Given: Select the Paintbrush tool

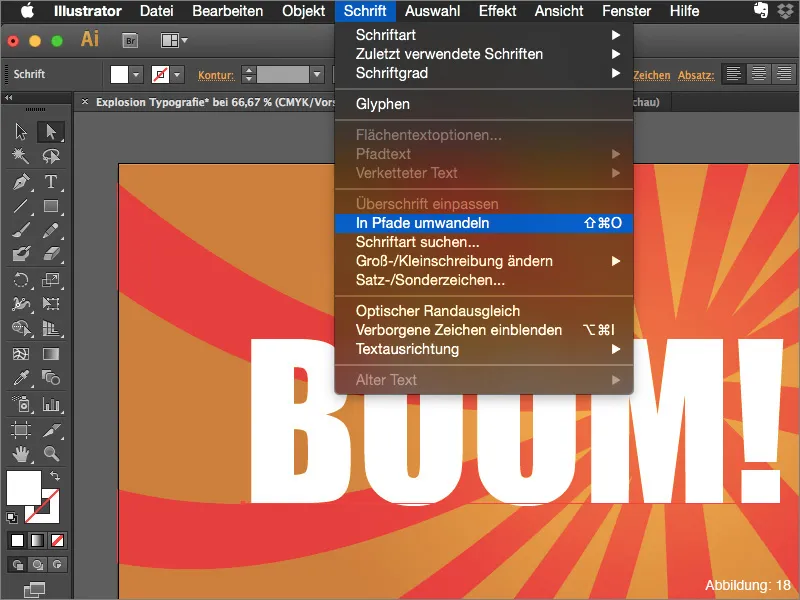Looking at the screenshot, I should click(x=21, y=230).
